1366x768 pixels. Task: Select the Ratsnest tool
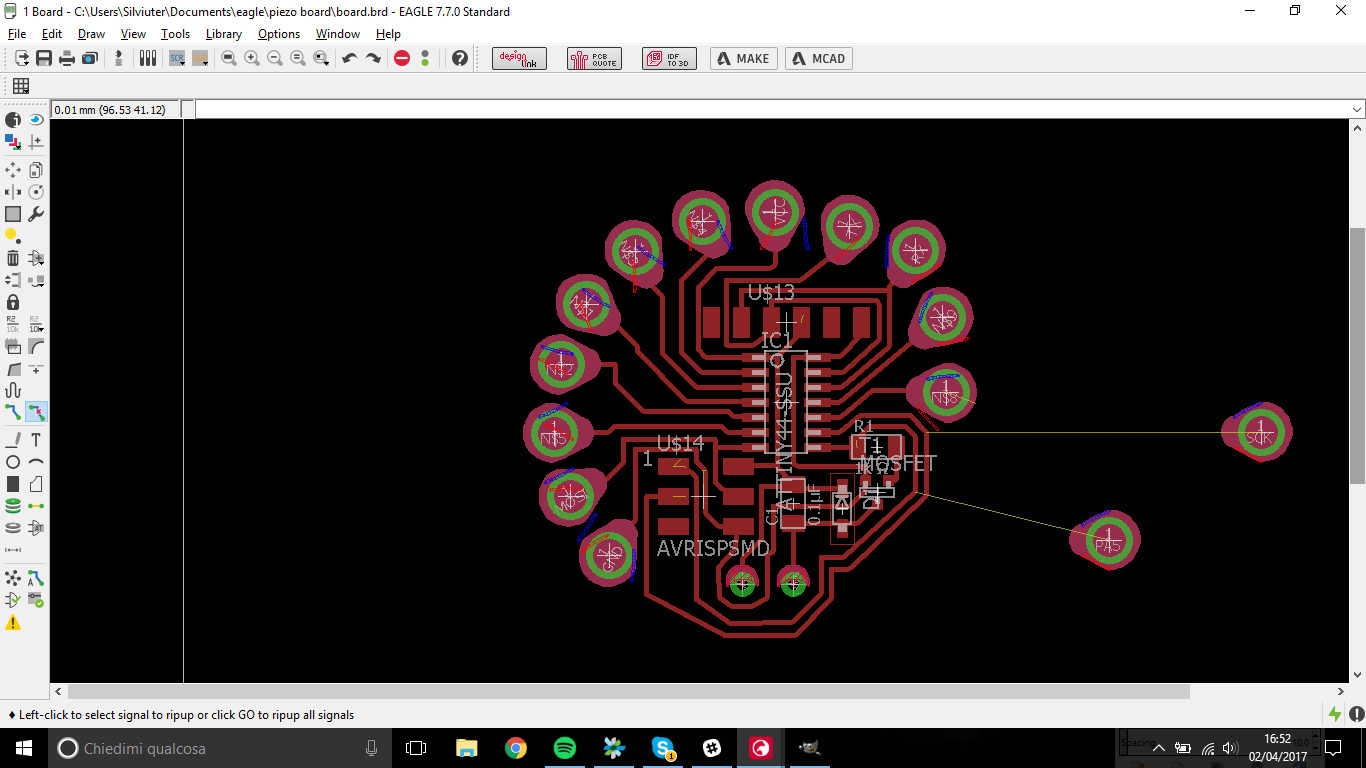[13, 578]
